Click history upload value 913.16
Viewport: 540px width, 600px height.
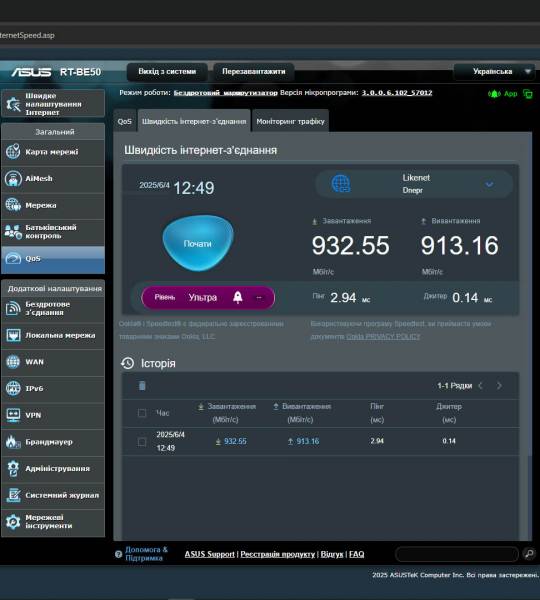click(x=307, y=441)
